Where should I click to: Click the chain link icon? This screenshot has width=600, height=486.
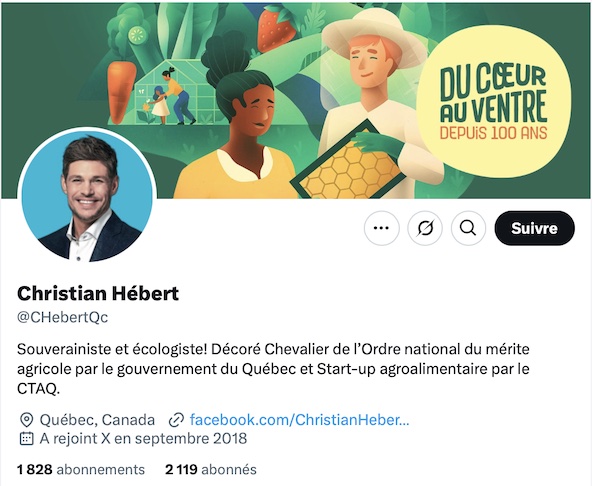176,420
